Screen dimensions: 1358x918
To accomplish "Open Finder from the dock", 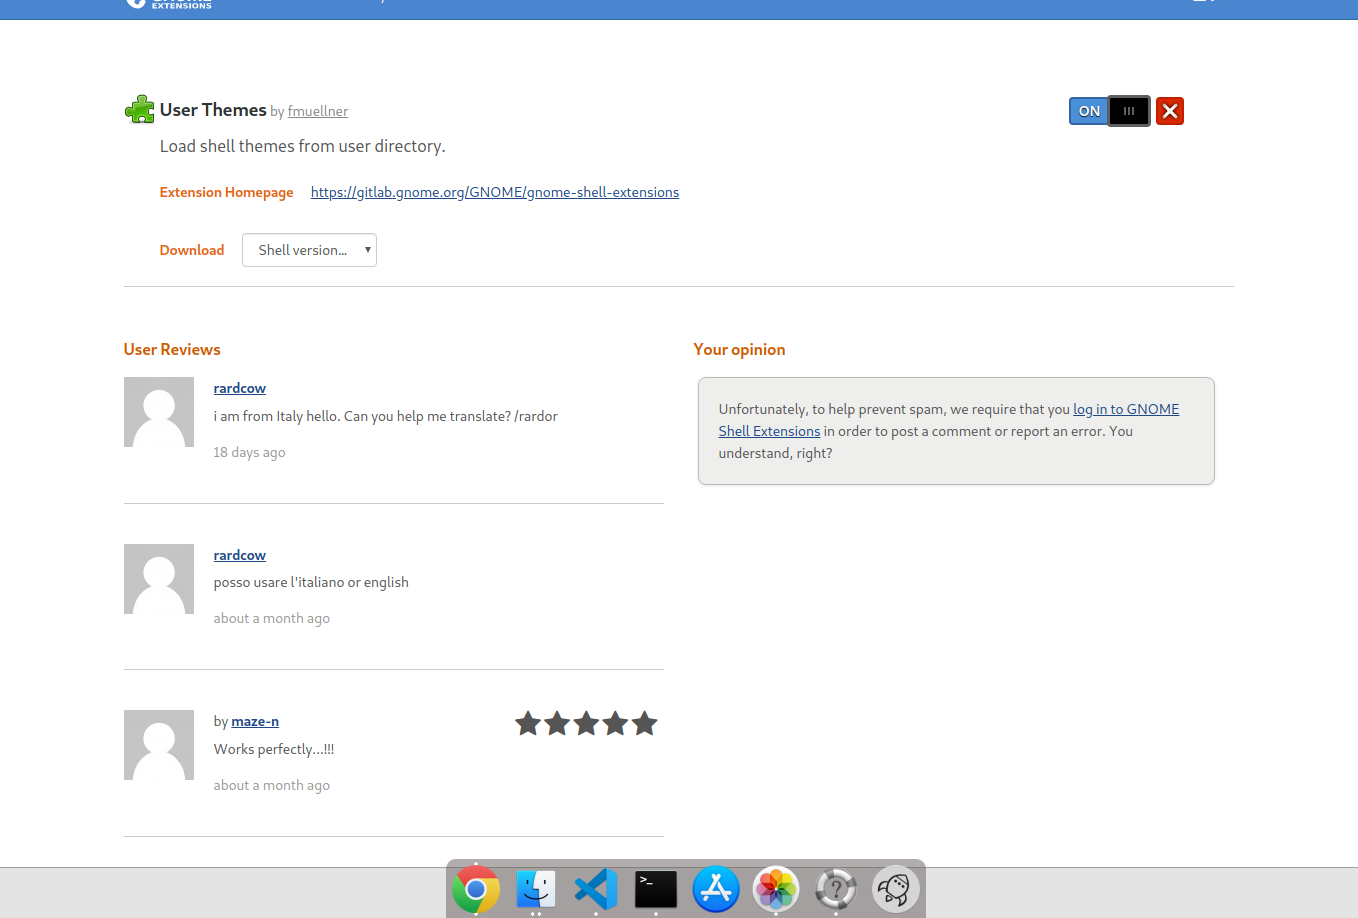I will [x=536, y=889].
